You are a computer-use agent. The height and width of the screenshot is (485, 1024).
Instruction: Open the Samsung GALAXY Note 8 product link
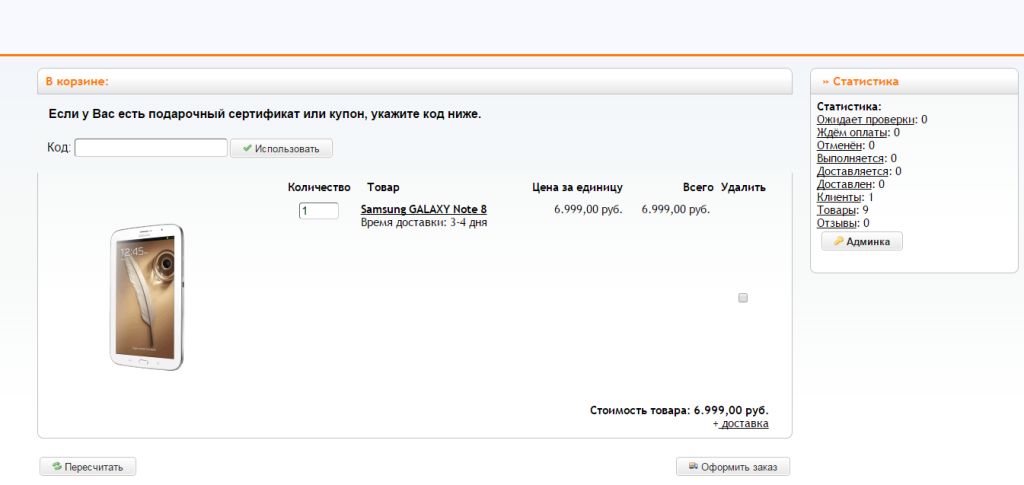[x=423, y=210]
